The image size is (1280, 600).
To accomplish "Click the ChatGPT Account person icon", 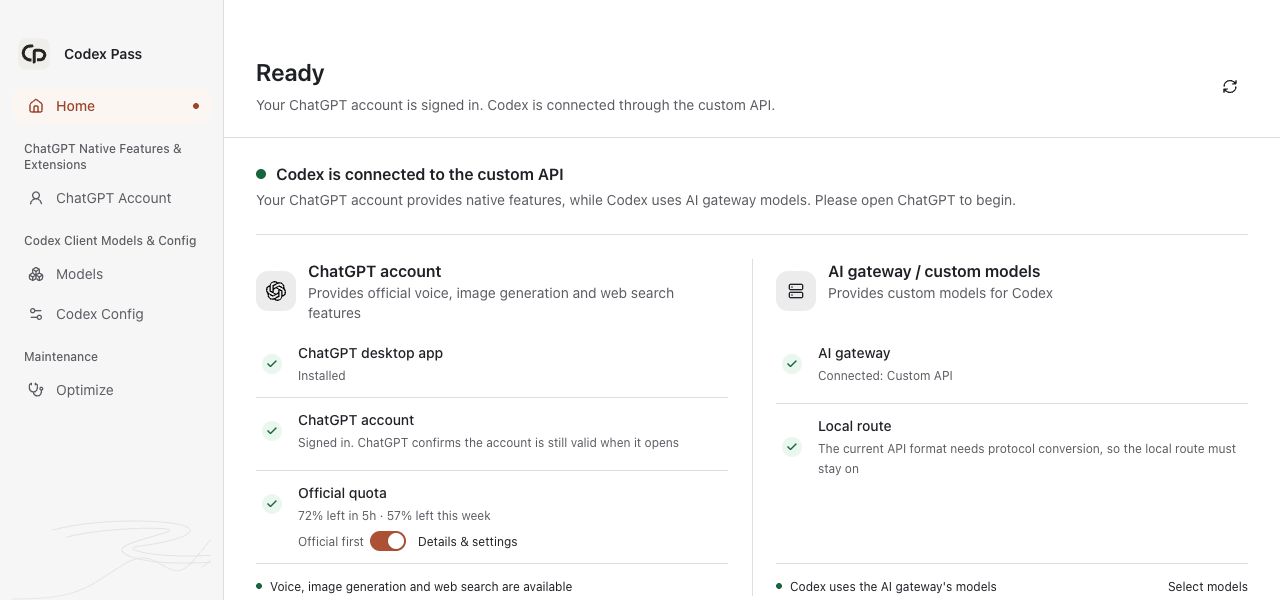I will point(36,198).
